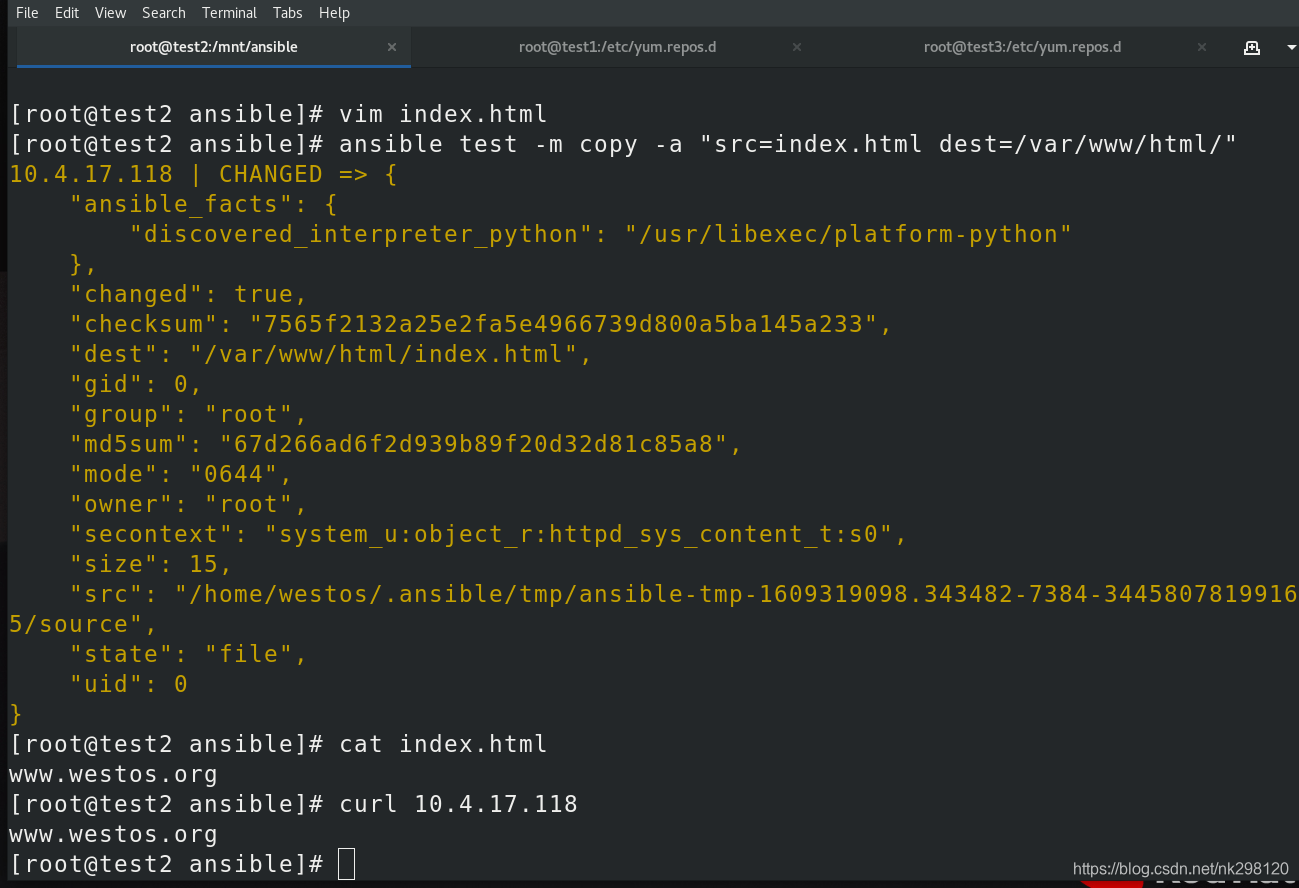Click the 'cat index.html' command

(443, 744)
